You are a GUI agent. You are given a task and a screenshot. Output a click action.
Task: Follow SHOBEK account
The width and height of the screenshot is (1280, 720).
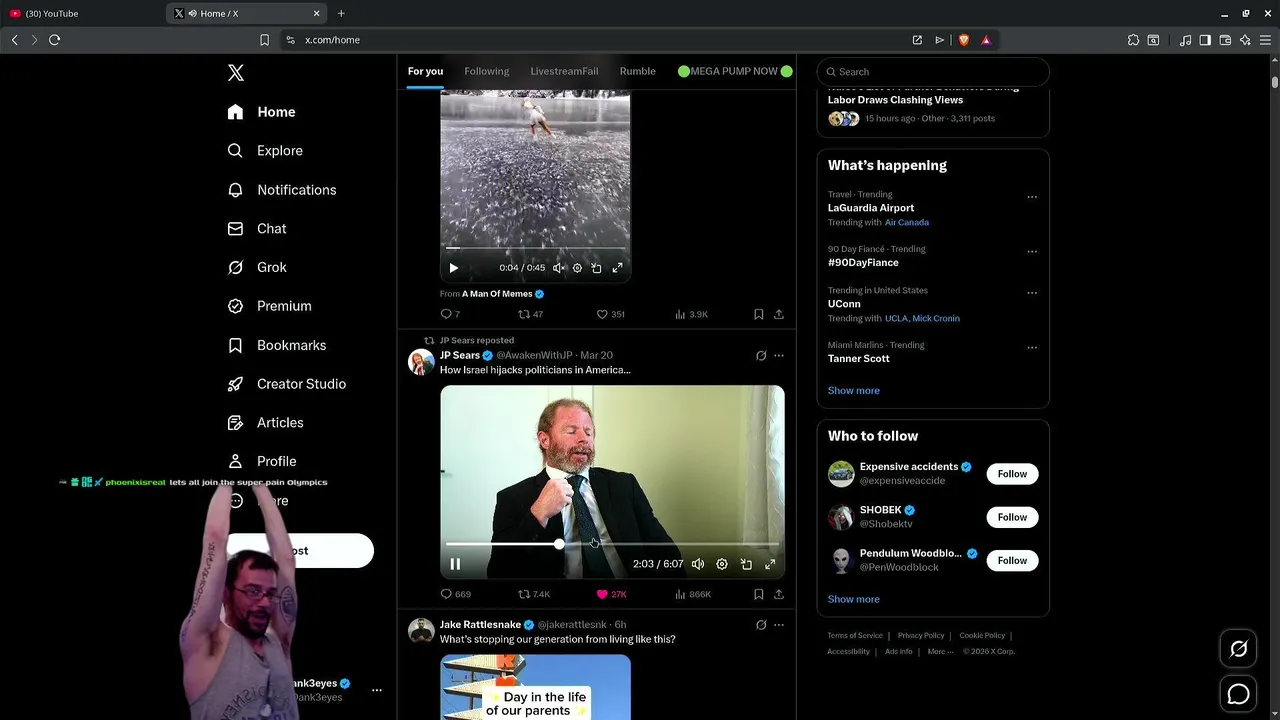[x=1012, y=517]
